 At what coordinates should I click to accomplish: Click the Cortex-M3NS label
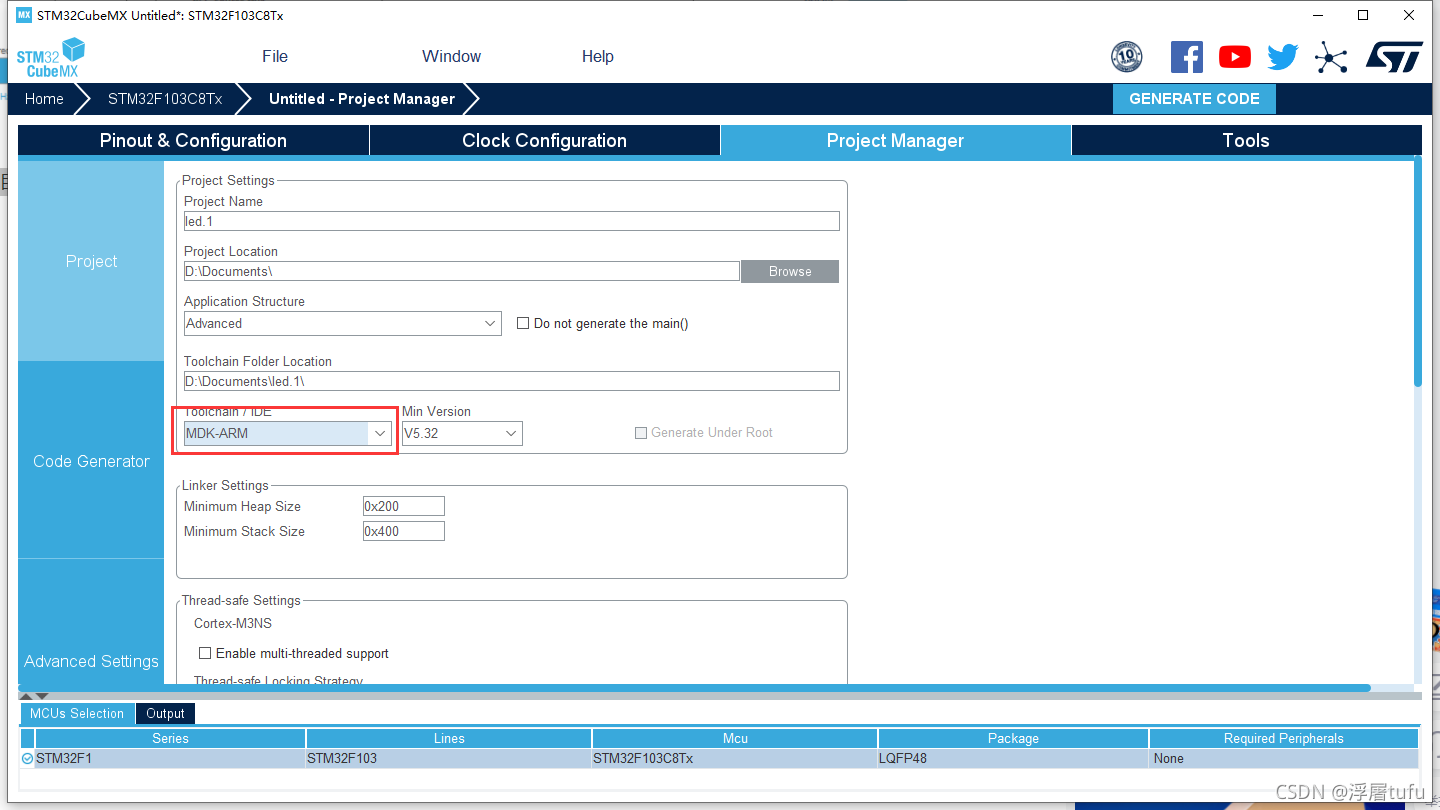tap(233, 623)
